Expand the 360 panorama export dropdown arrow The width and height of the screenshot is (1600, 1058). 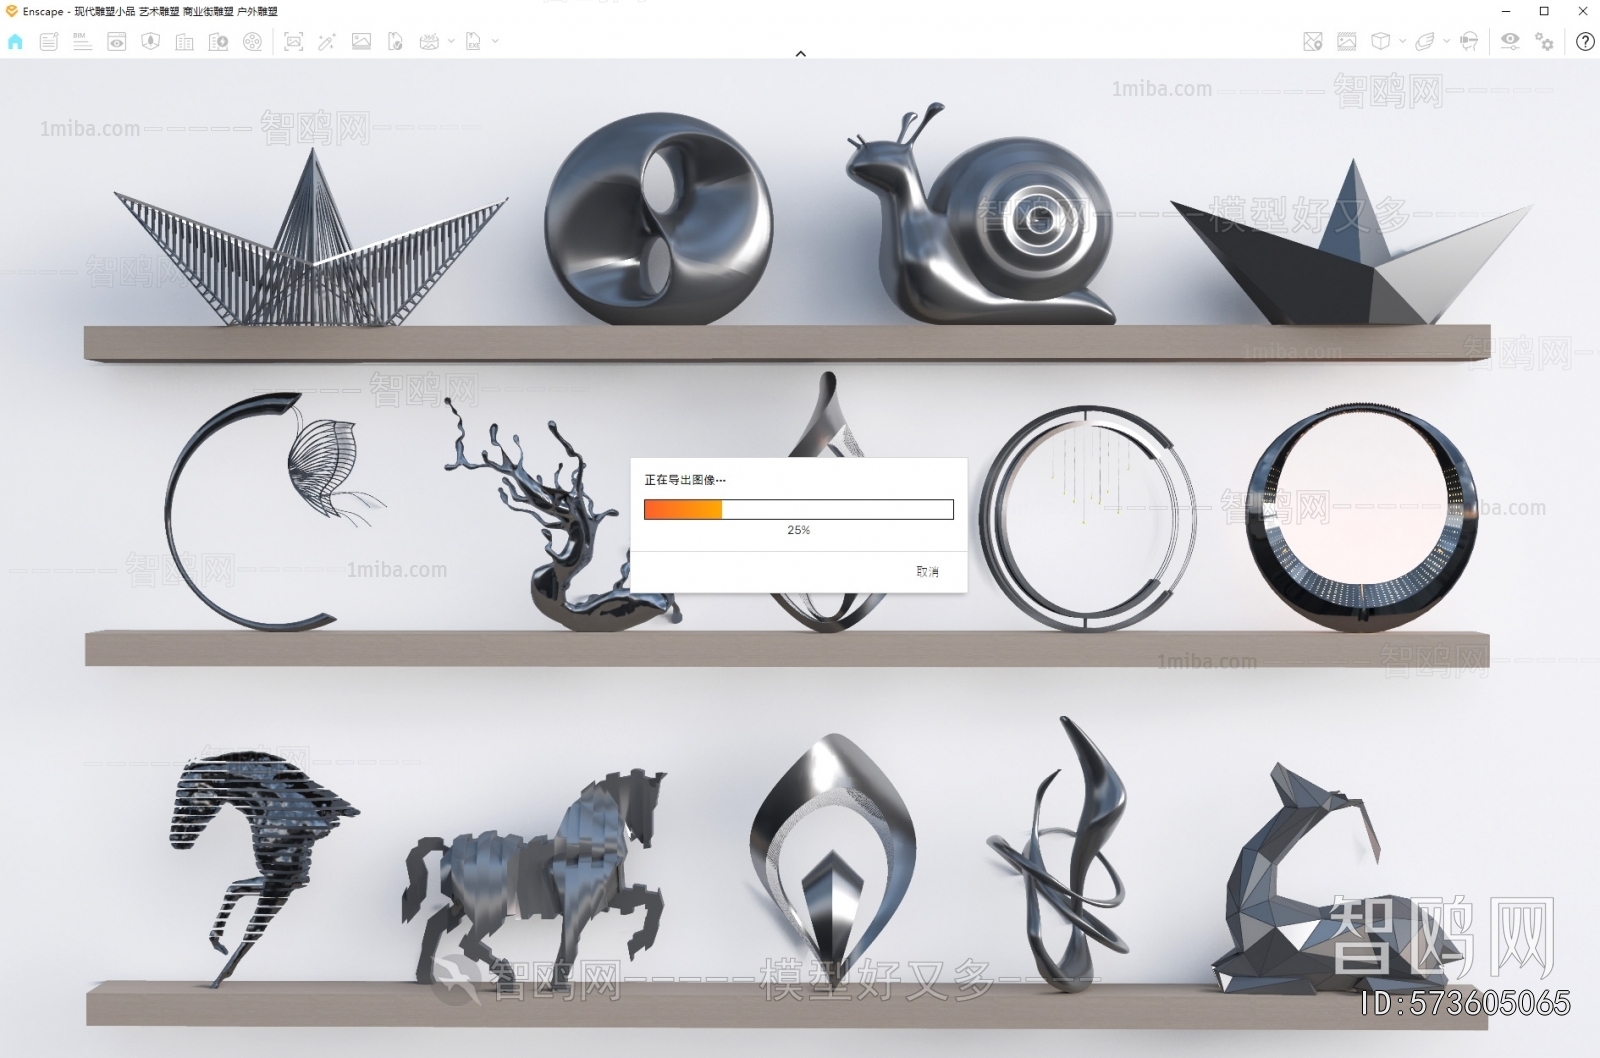(x=451, y=41)
